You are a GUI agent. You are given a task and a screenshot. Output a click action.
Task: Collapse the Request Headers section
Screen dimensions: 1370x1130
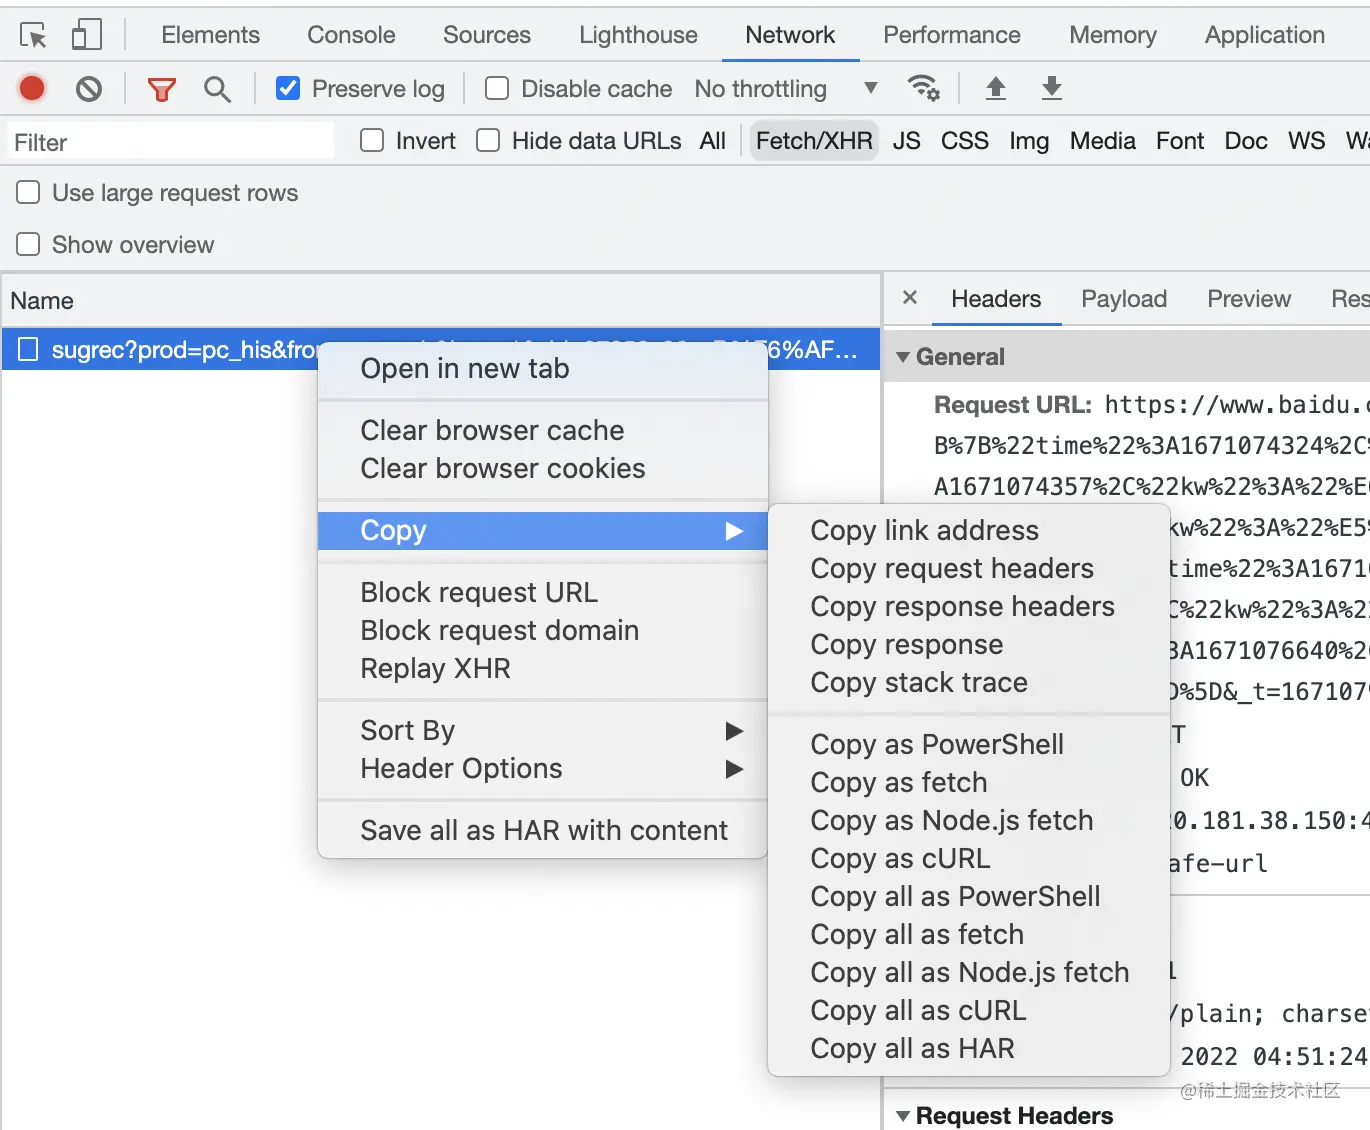904,1116
